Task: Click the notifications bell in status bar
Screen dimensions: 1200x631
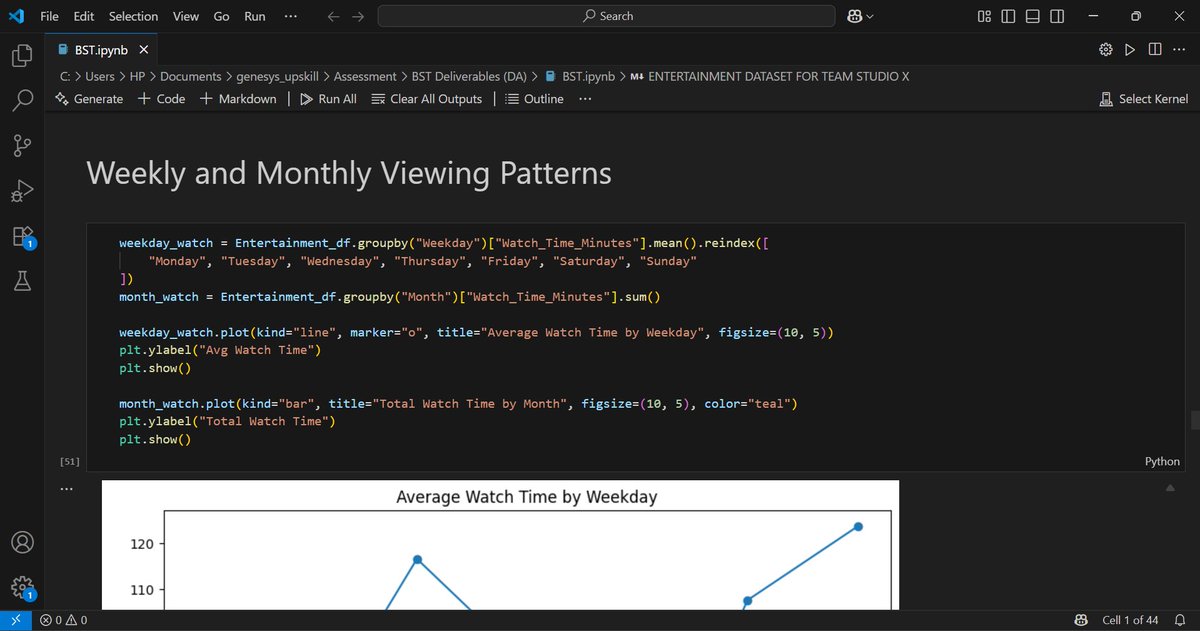Action: pos(1180,620)
